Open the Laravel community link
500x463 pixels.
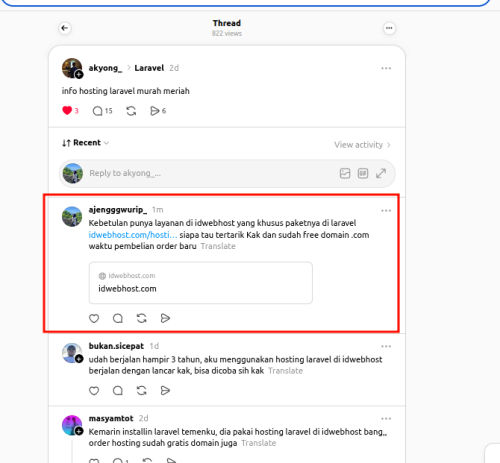[149, 68]
